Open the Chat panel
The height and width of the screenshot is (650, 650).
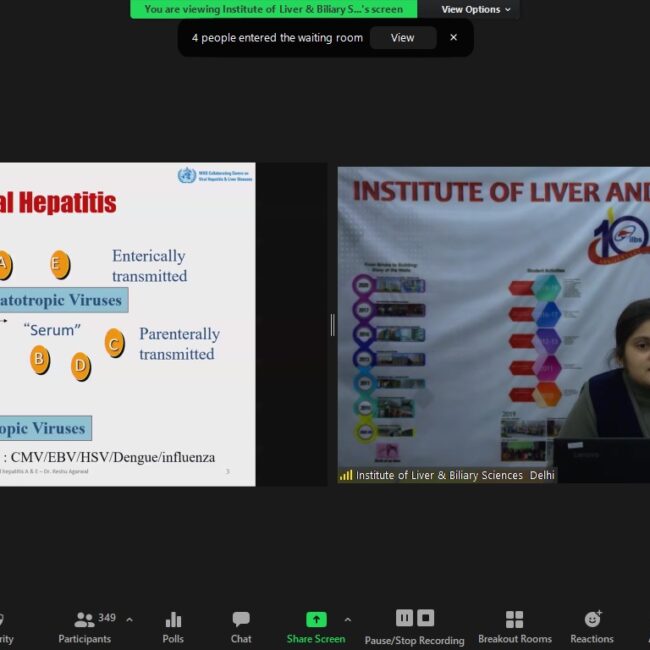pos(241,626)
